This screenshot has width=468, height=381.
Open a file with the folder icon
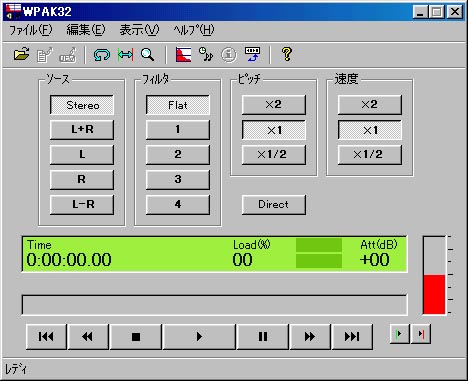(x=22, y=54)
